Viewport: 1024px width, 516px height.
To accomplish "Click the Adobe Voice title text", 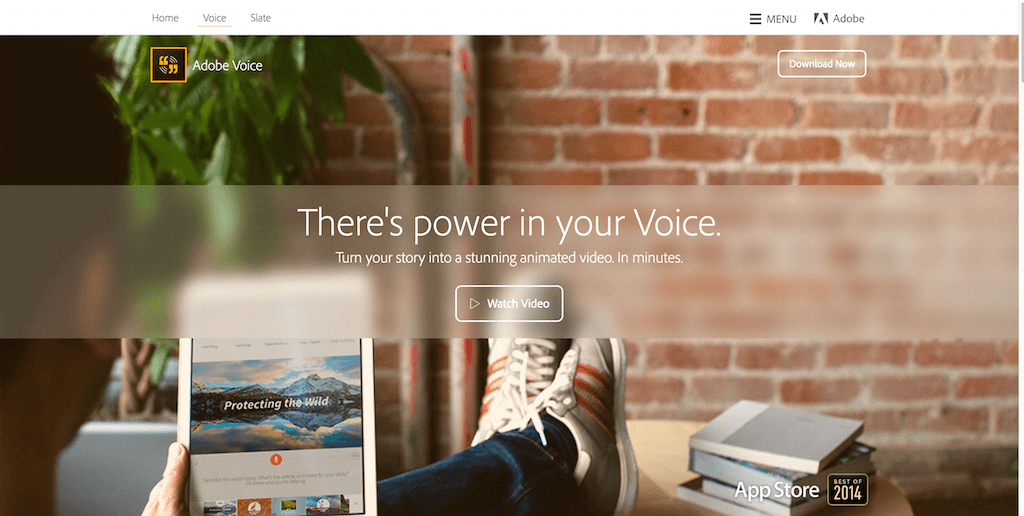I will (227, 65).
